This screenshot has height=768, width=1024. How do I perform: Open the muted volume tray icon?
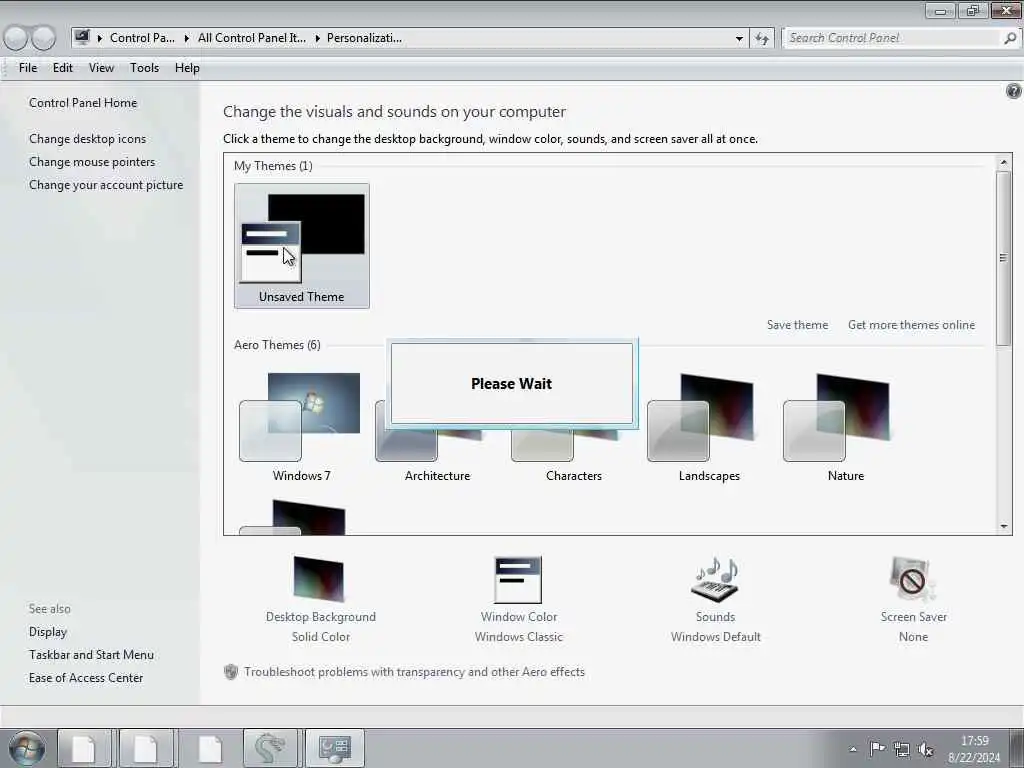925,749
